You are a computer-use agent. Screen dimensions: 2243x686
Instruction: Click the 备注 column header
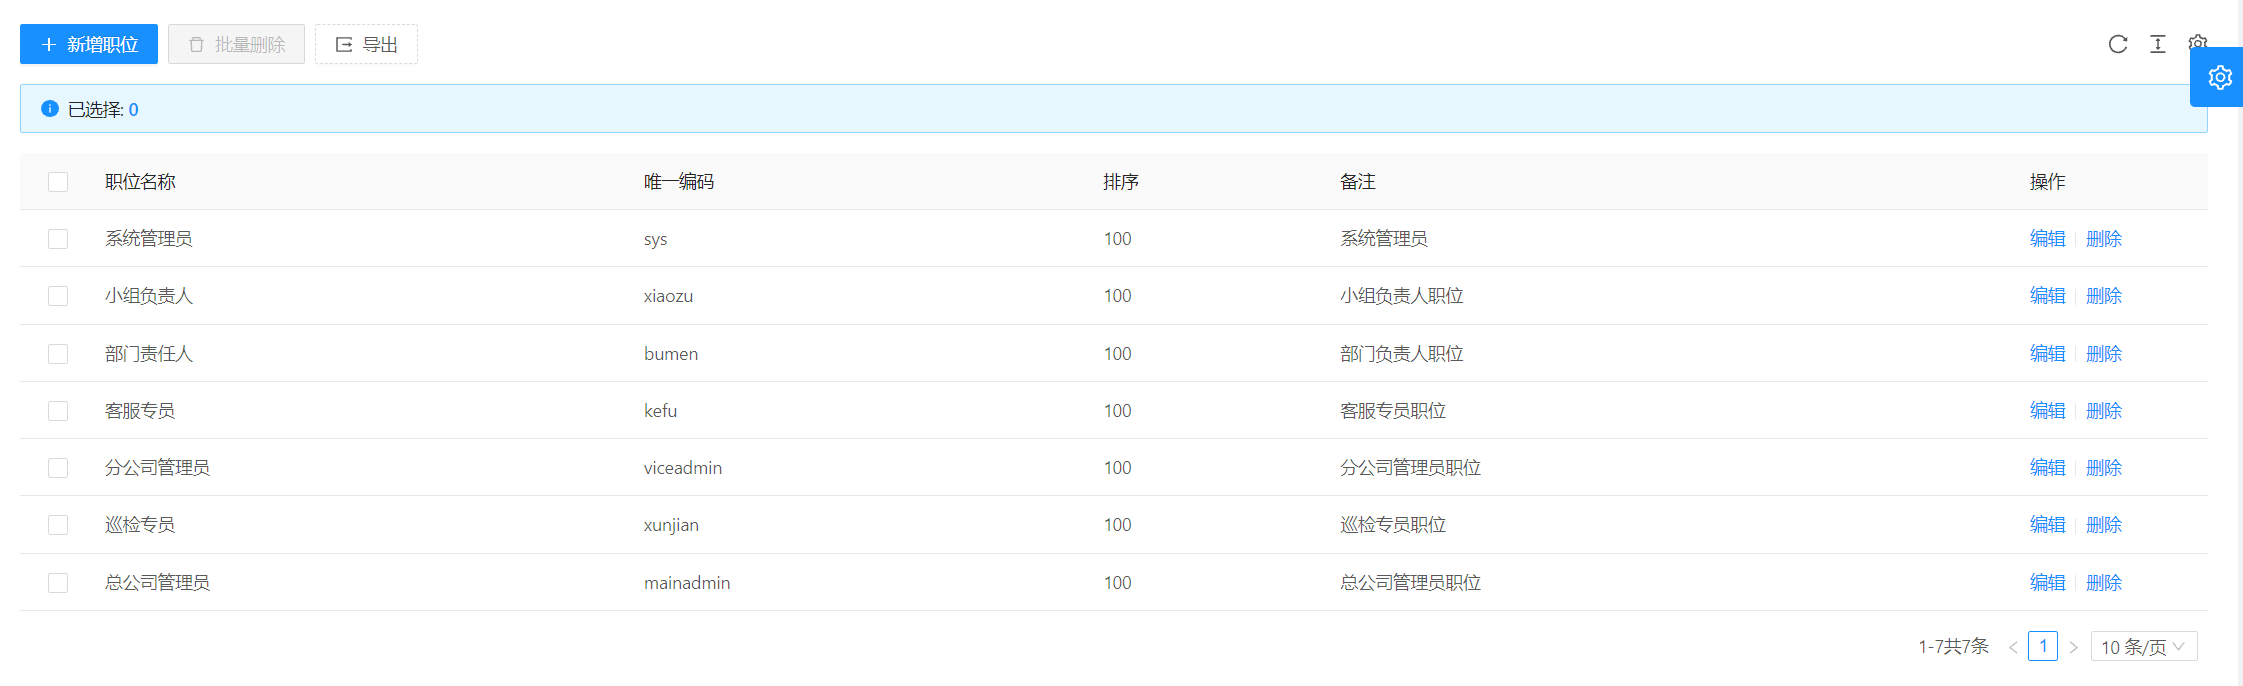(1358, 181)
